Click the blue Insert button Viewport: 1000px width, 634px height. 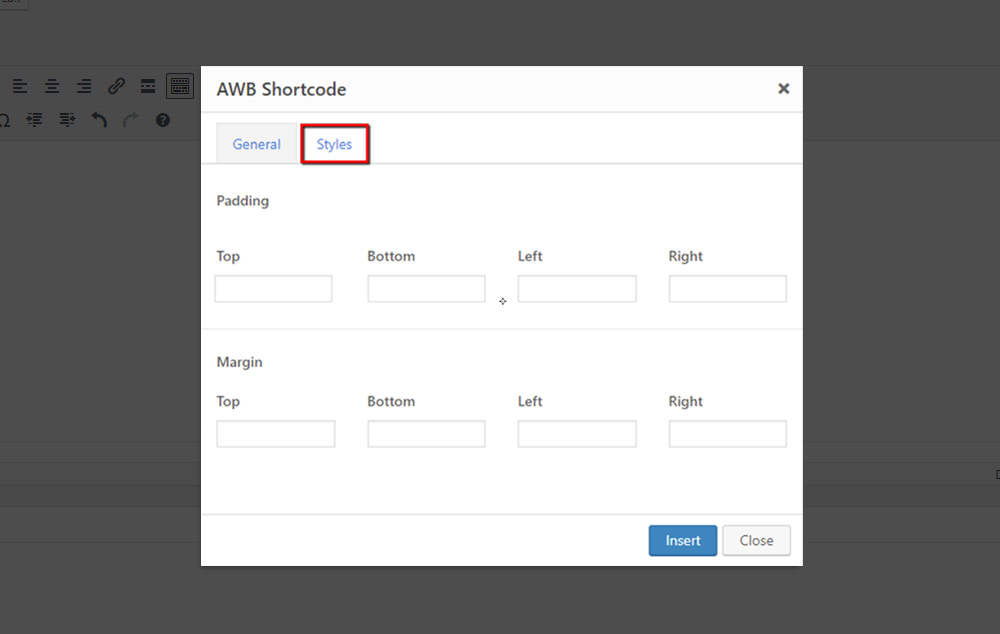point(683,540)
